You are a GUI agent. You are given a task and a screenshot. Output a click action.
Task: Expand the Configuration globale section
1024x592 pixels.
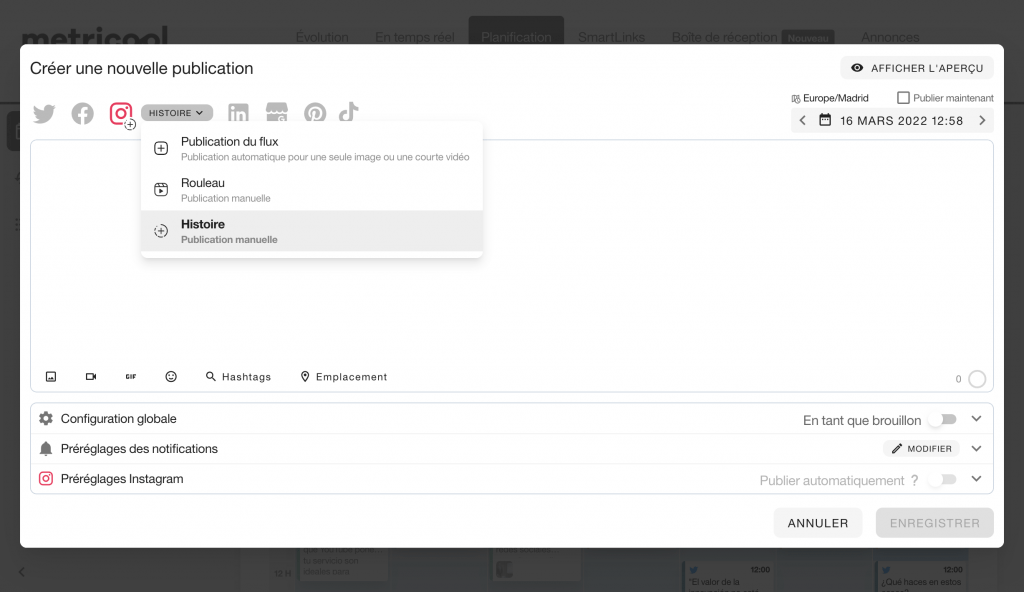[x=976, y=419]
